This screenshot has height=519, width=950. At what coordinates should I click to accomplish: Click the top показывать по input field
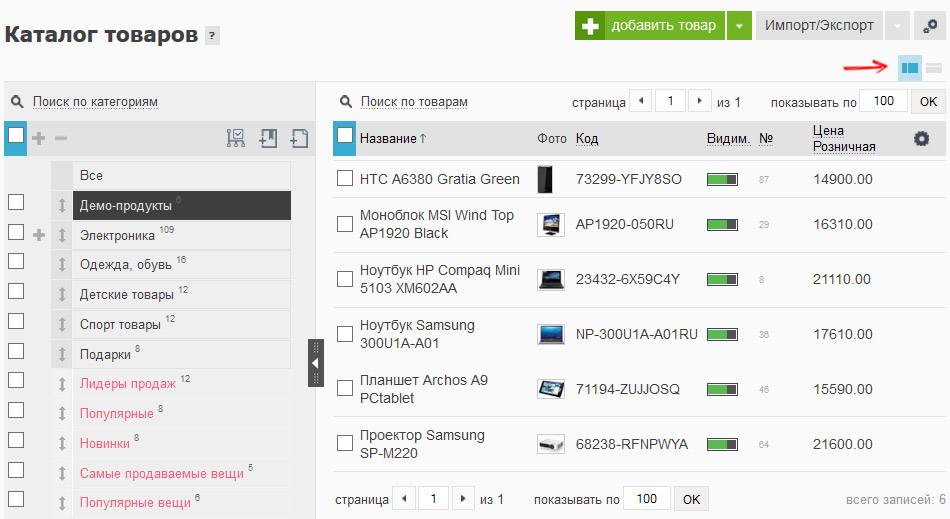(883, 101)
